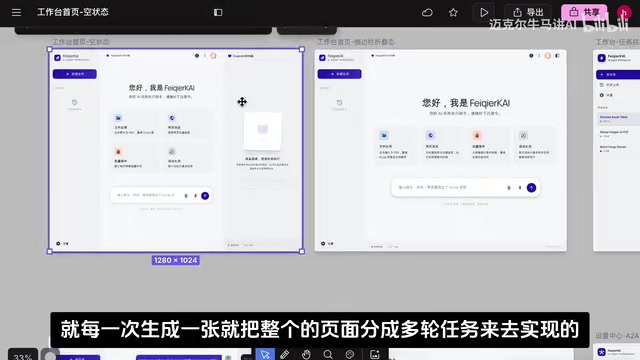
Task: Select the blue folder card icon in first frame
Action: click(x=118, y=118)
